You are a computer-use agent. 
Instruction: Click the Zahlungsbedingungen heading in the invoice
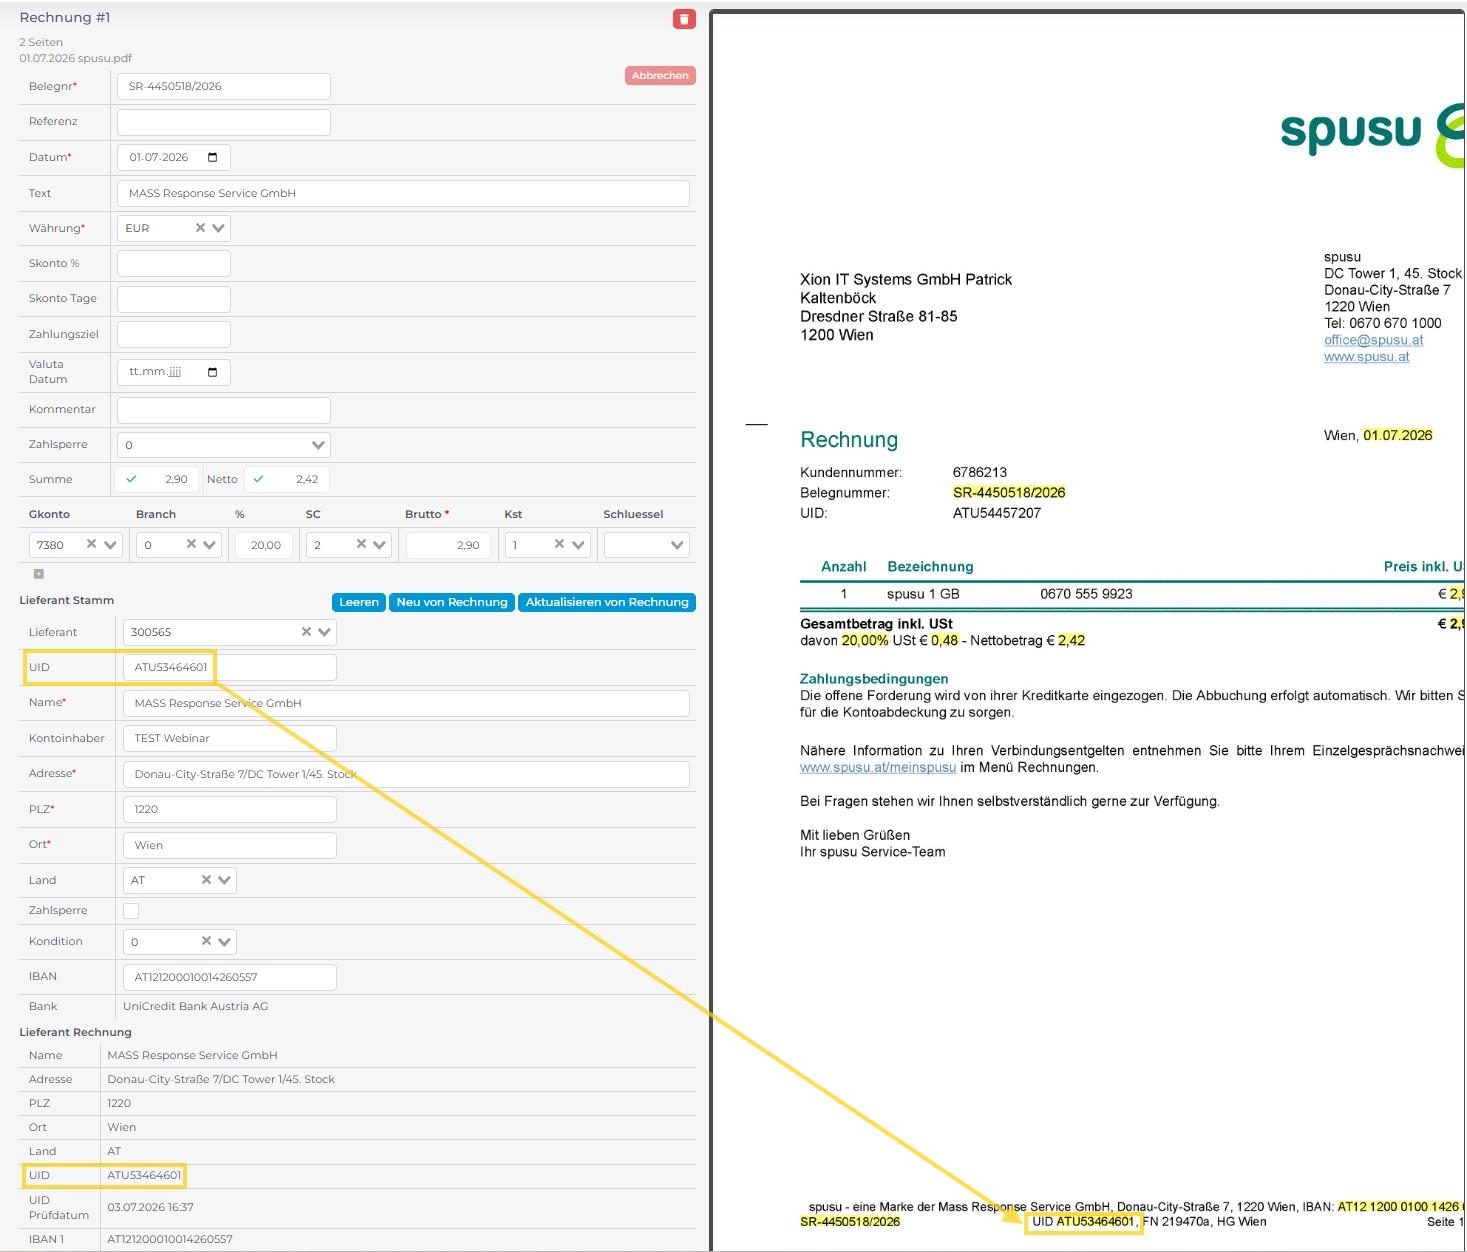point(874,679)
